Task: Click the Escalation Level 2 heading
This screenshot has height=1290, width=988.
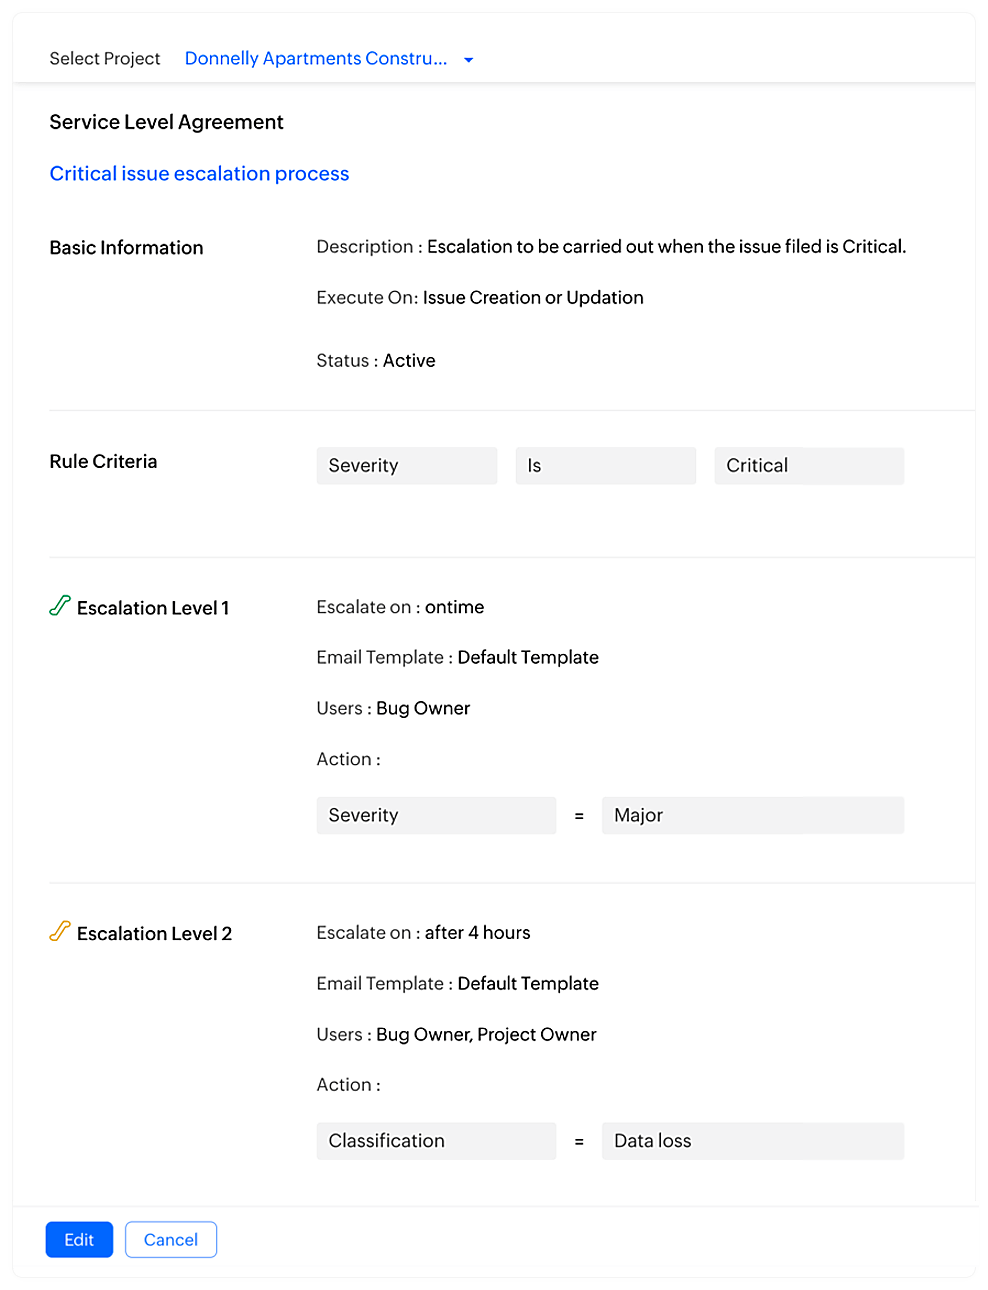Action: (154, 934)
